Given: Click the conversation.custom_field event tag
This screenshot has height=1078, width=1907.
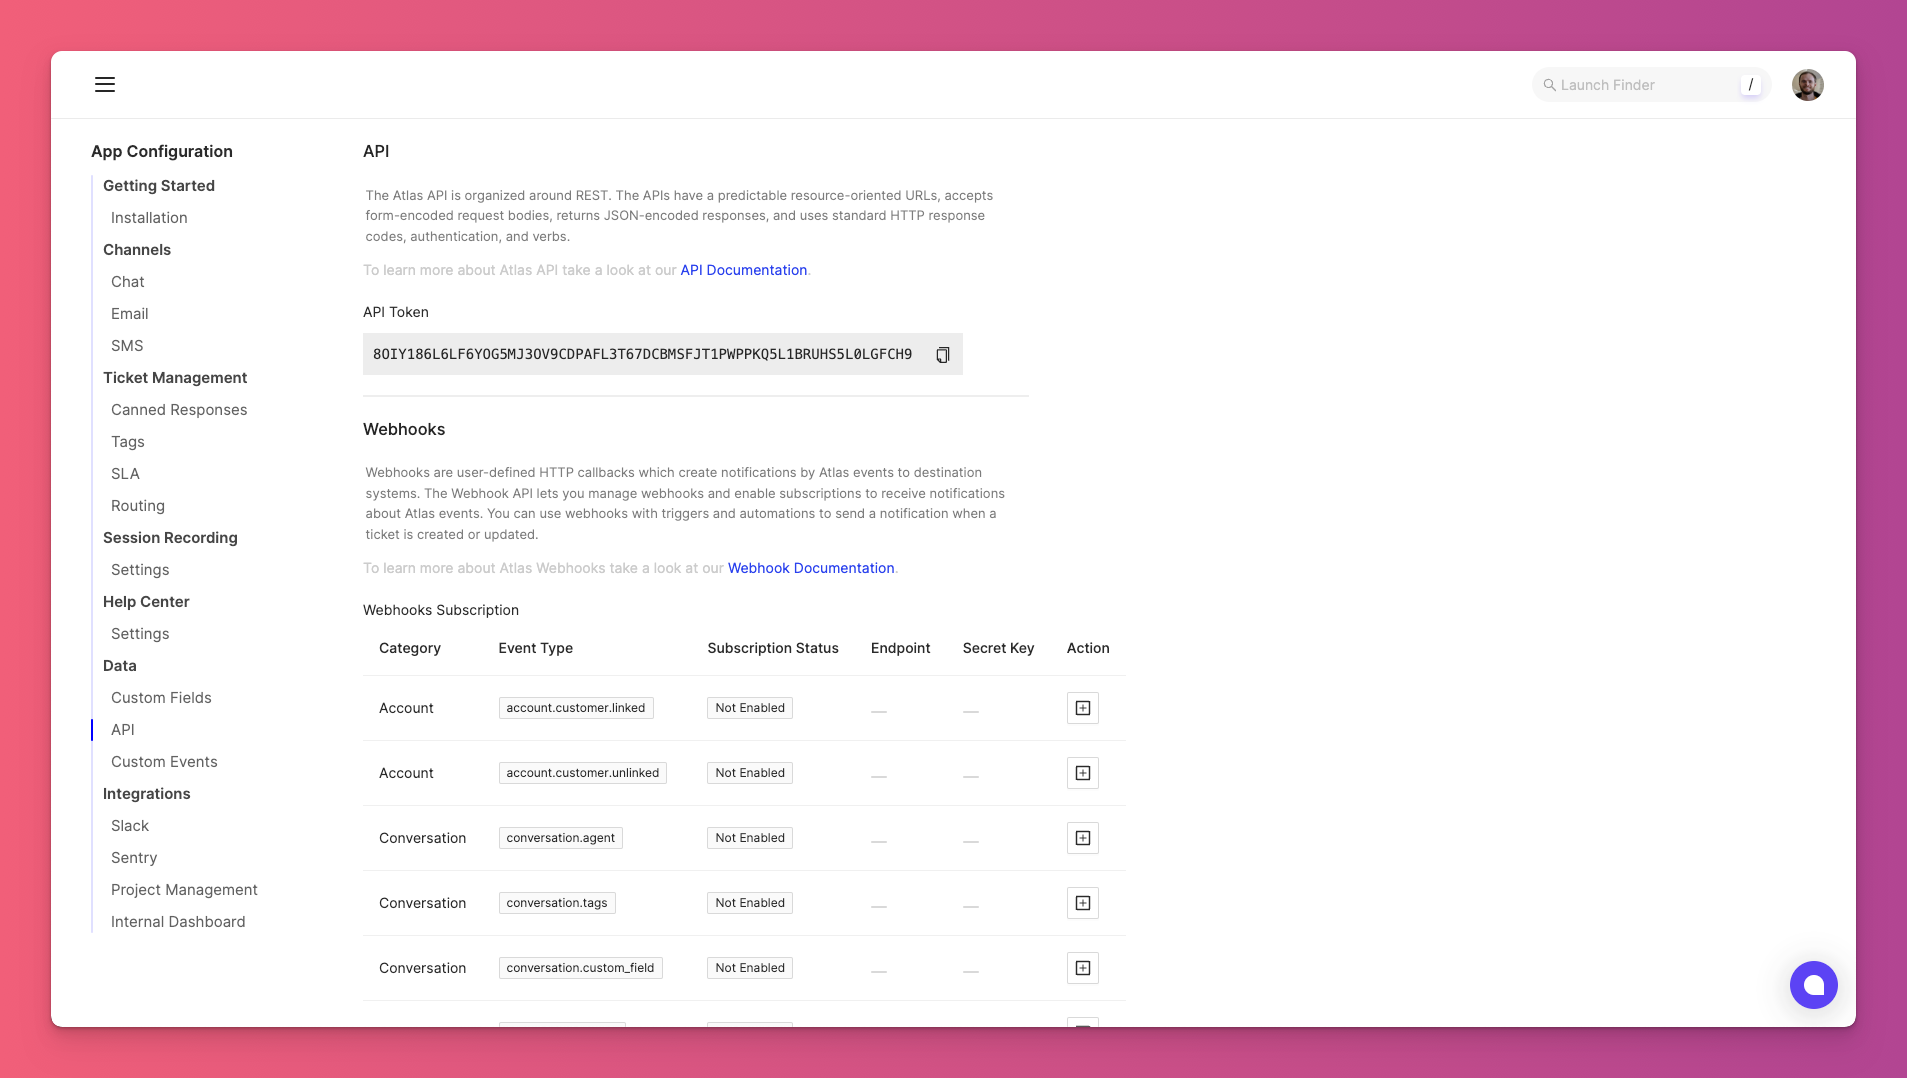Looking at the screenshot, I should [580, 968].
